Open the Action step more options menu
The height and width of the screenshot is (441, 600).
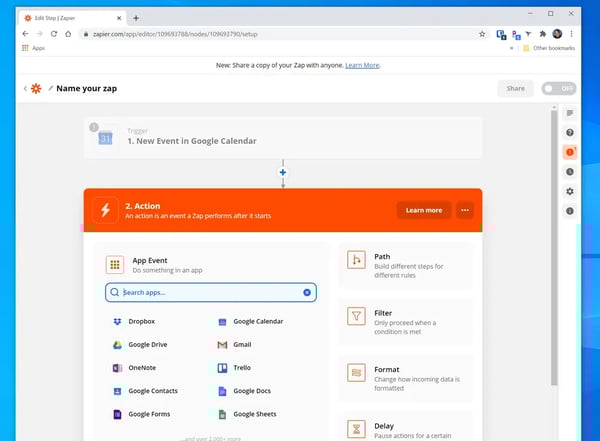465,210
